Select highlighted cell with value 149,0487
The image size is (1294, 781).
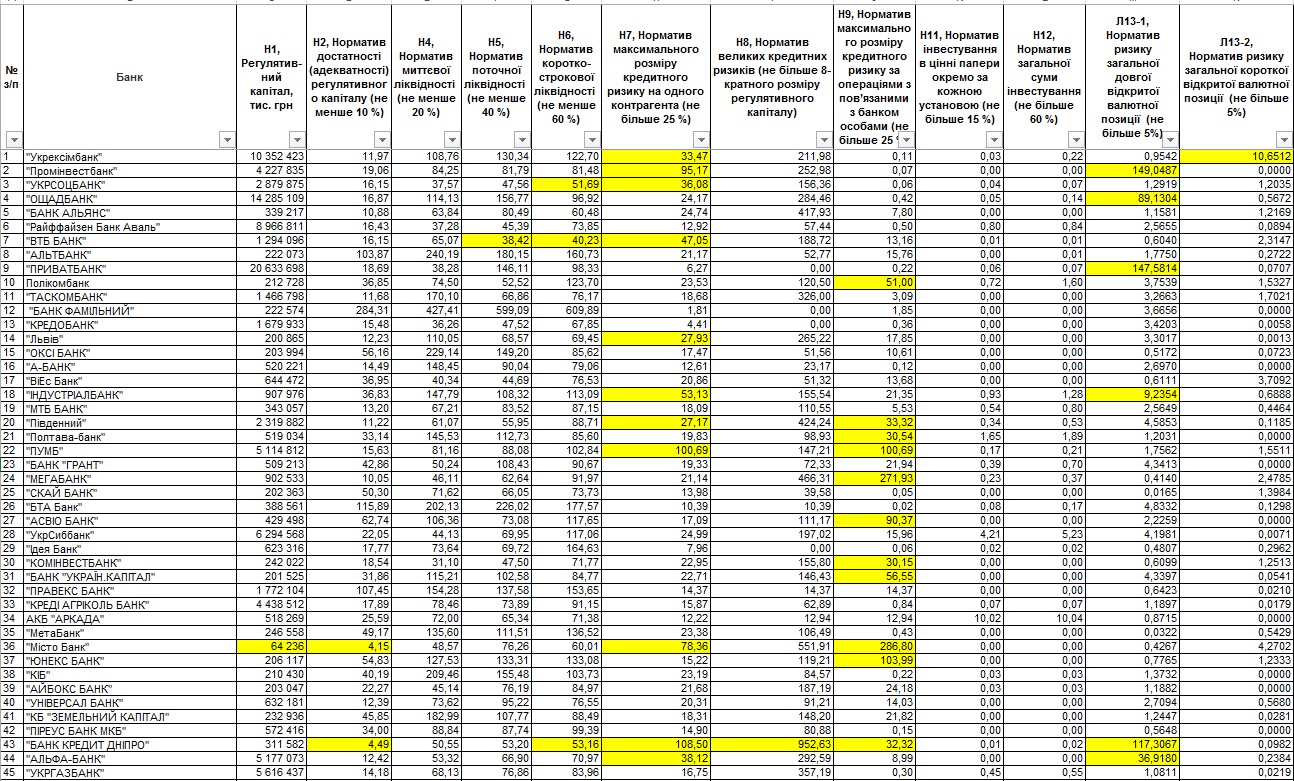tap(1132, 171)
